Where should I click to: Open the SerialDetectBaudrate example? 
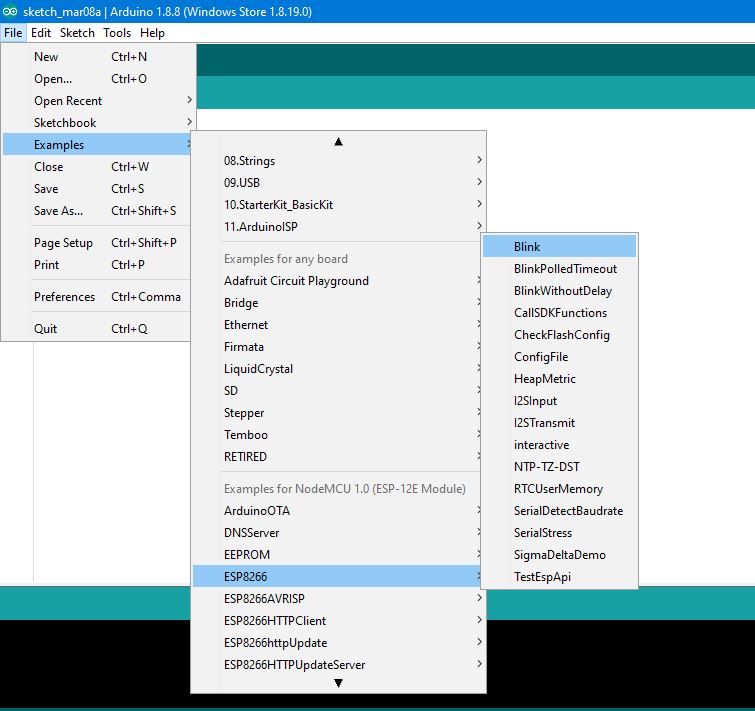point(560,511)
